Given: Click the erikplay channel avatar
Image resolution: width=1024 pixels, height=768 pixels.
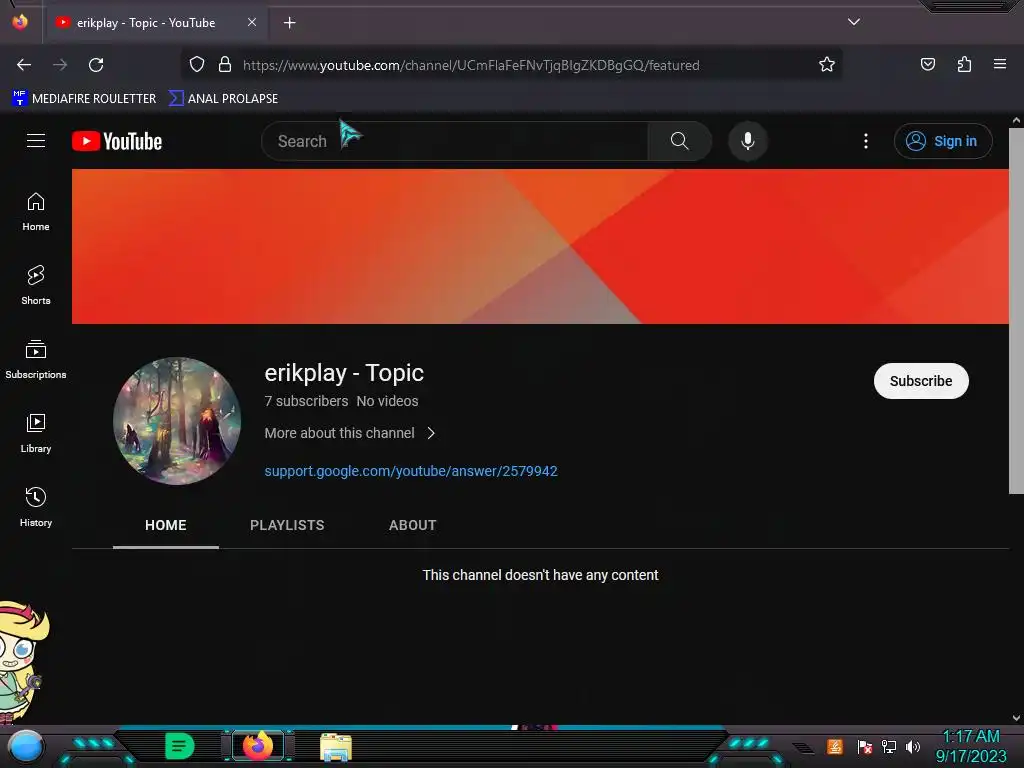Looking at the screenshot, I should pyautogui.click(x=177, y=421).
